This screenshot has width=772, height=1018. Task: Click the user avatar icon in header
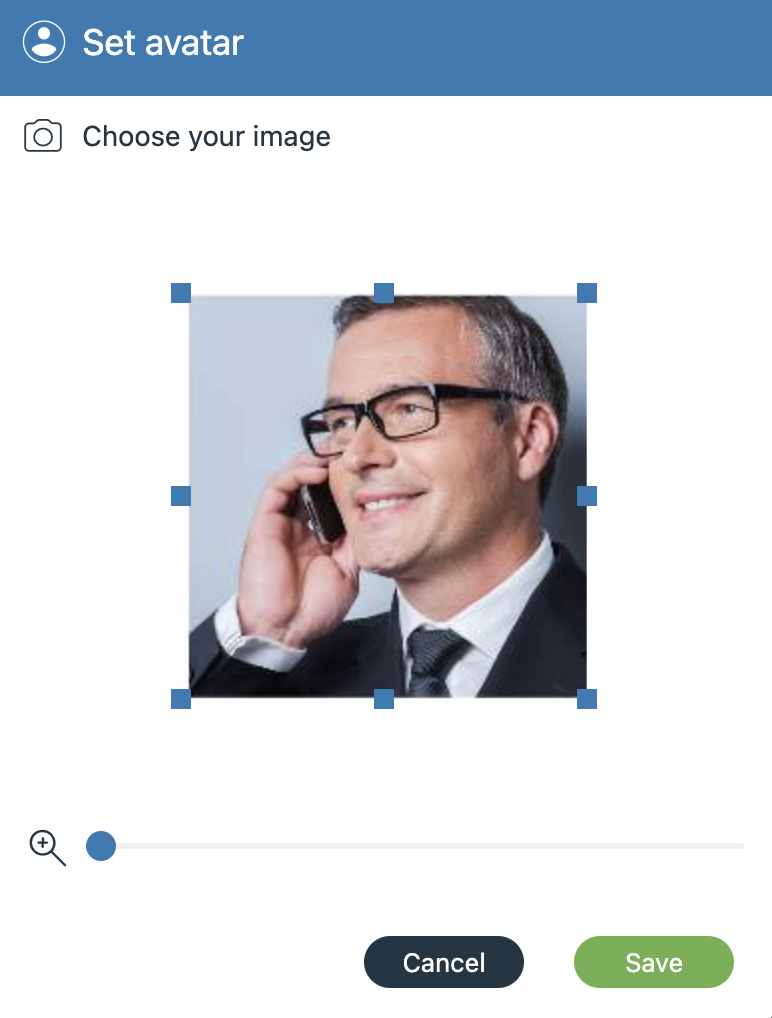(x=44, y=42)
